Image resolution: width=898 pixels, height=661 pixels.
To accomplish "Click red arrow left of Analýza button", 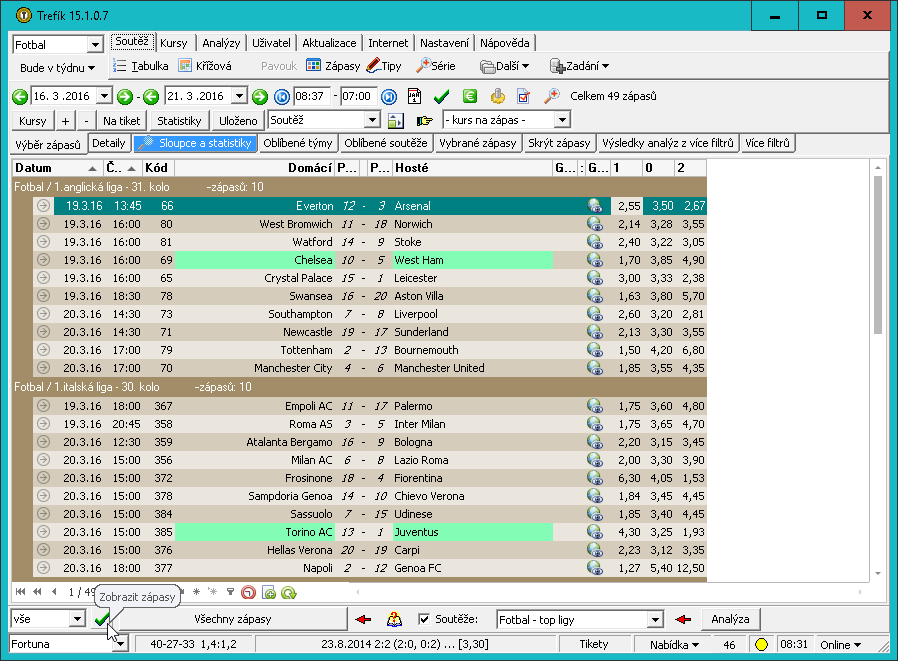I will click(683, 619).
